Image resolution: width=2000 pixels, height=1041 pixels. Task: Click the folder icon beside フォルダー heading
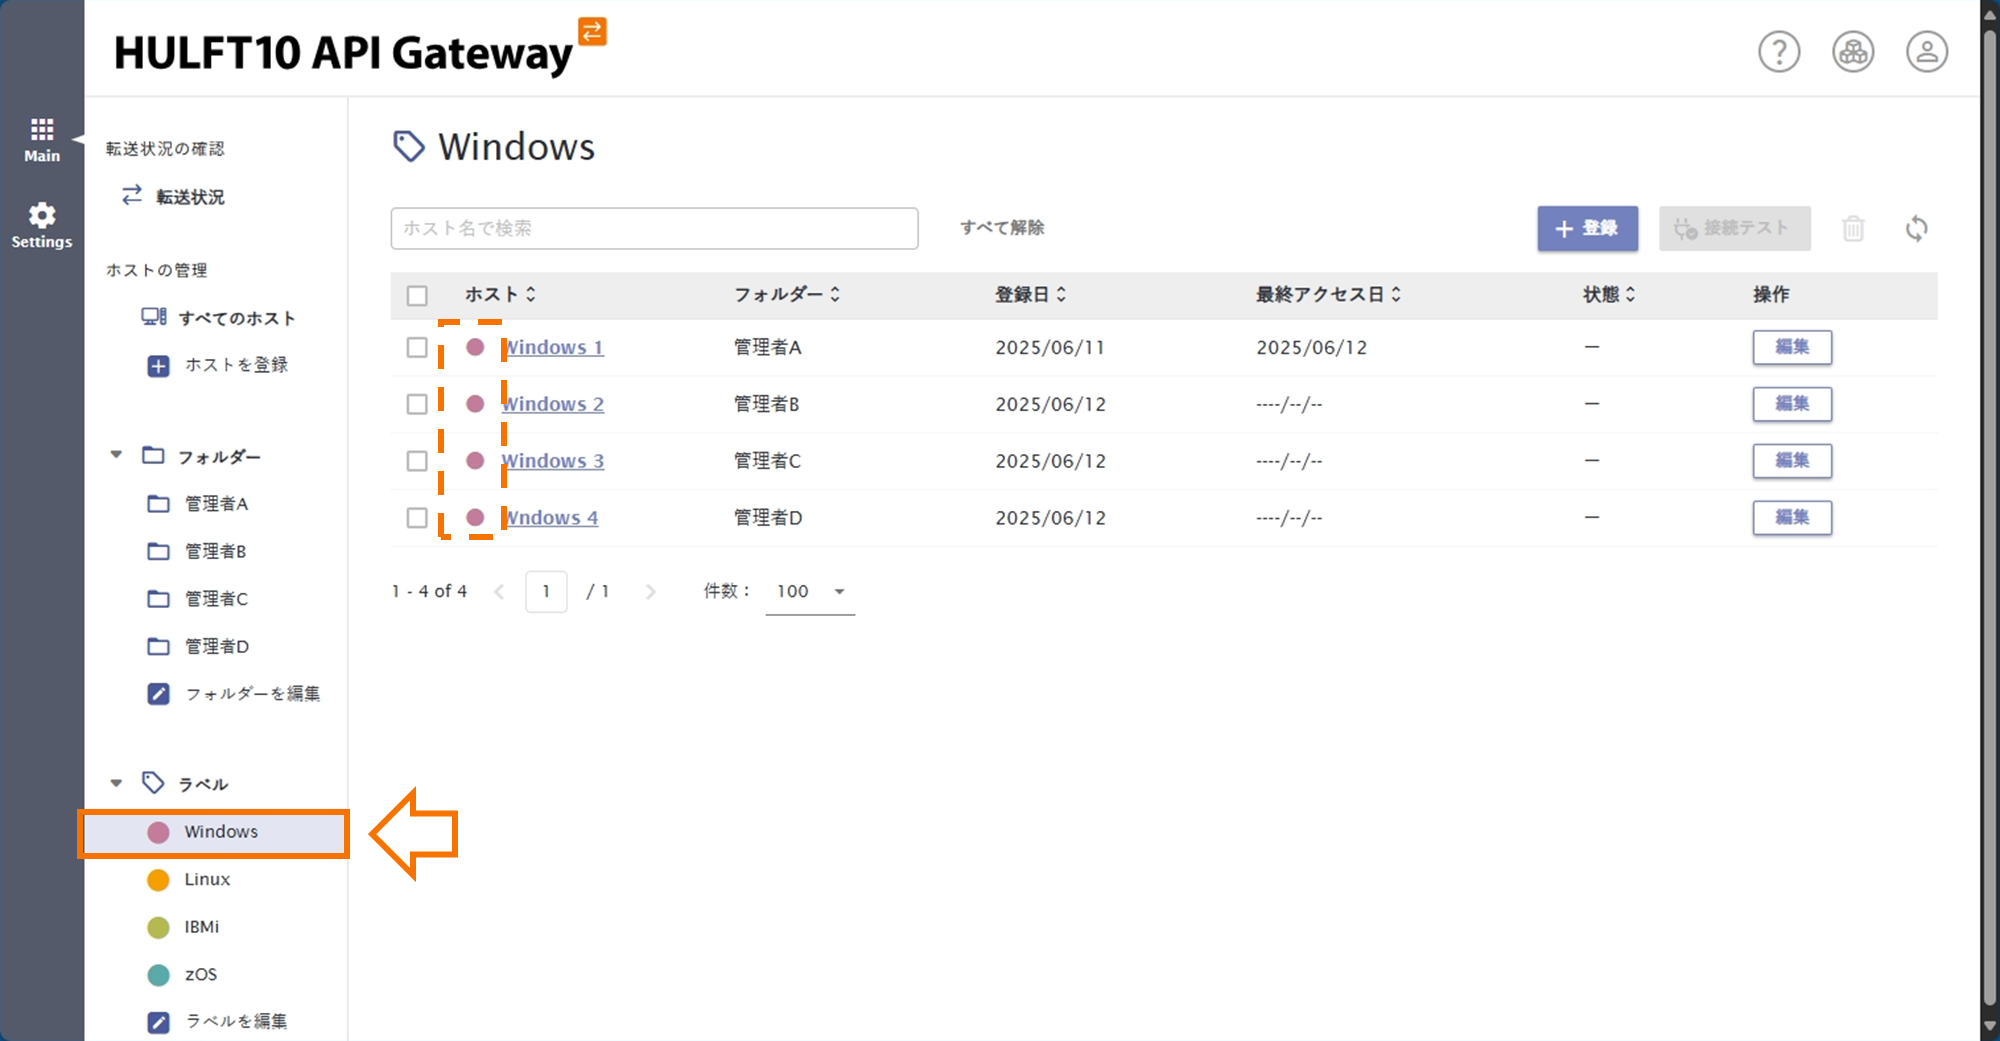(153, 455)
